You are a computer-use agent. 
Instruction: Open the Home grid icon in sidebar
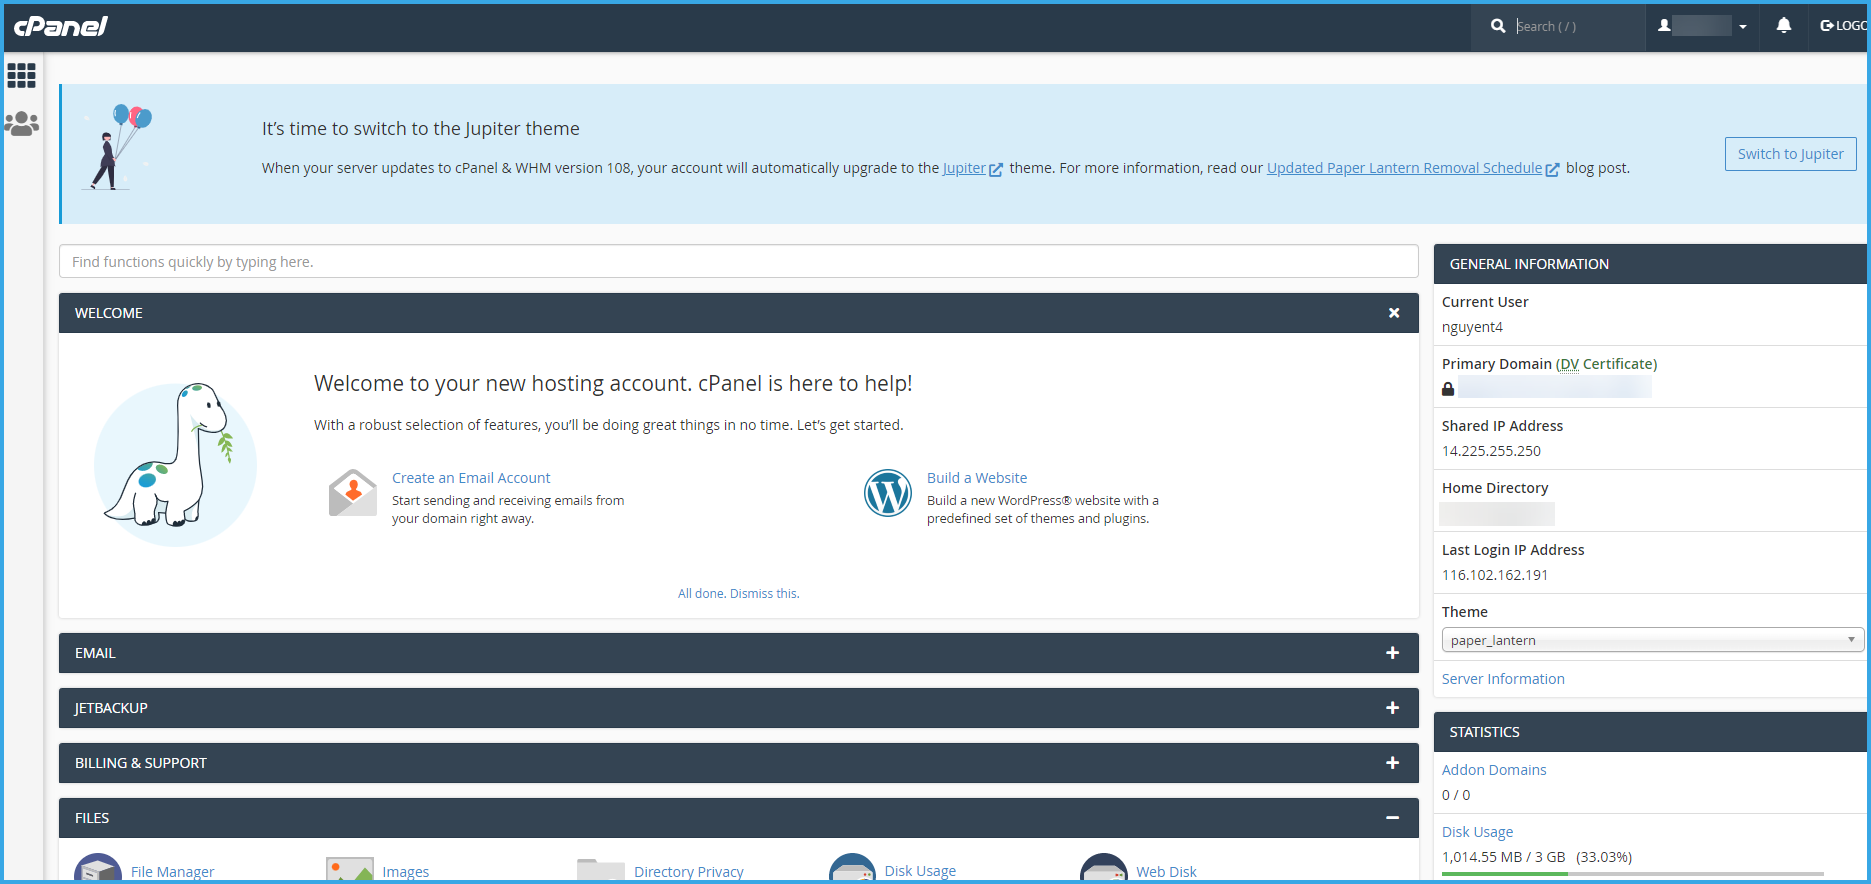coord(21,75)
